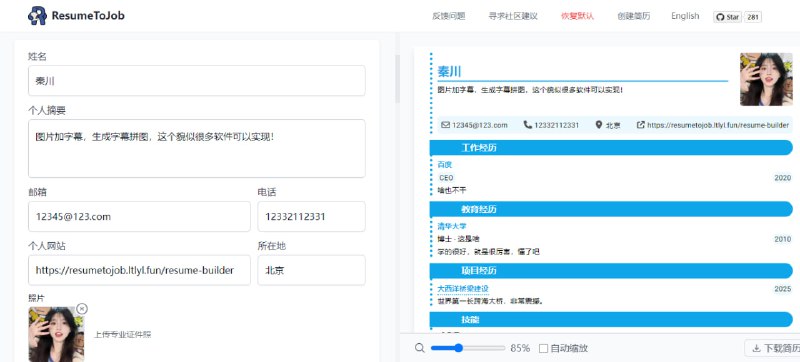The height and width of the screenshot is (362, 800).
Task: Open 反馈问题 in the top navigation
Action: pos(449,16)
